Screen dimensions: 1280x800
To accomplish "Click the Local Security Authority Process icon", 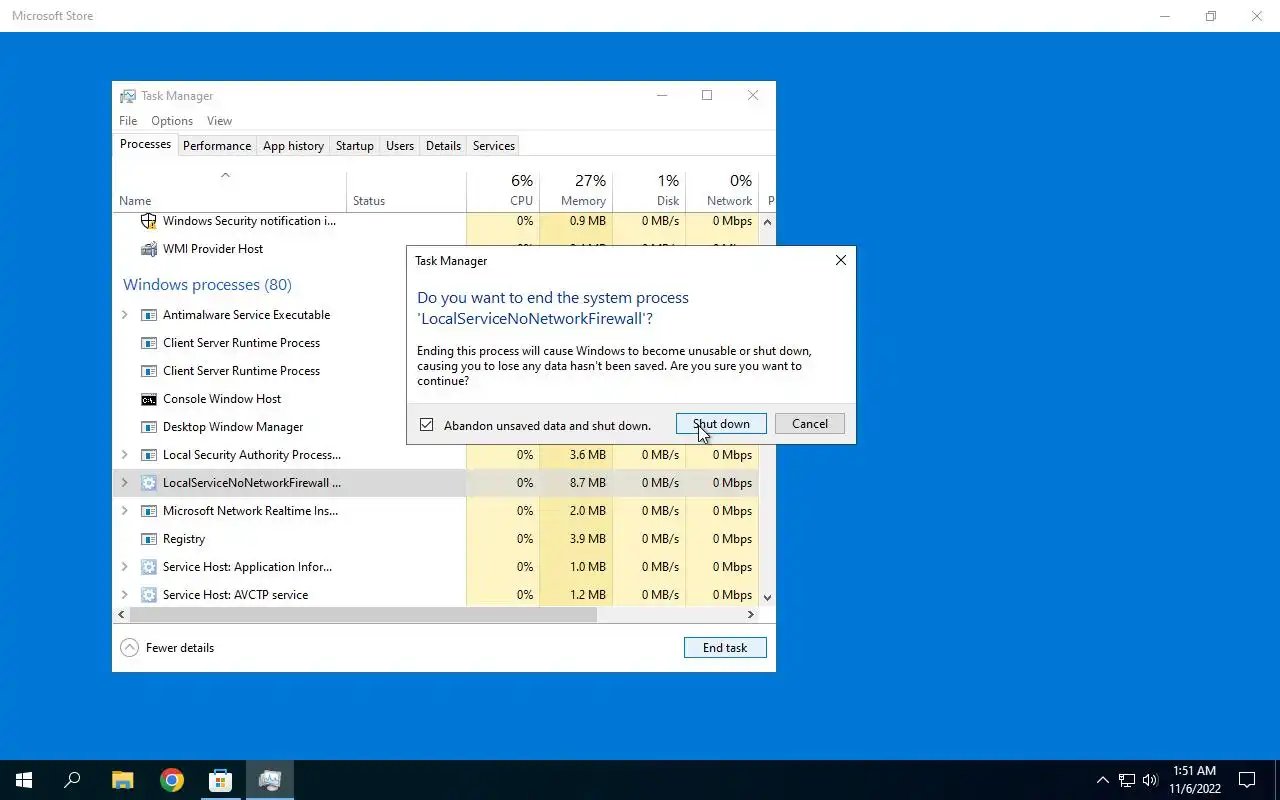I will (149, 455).
